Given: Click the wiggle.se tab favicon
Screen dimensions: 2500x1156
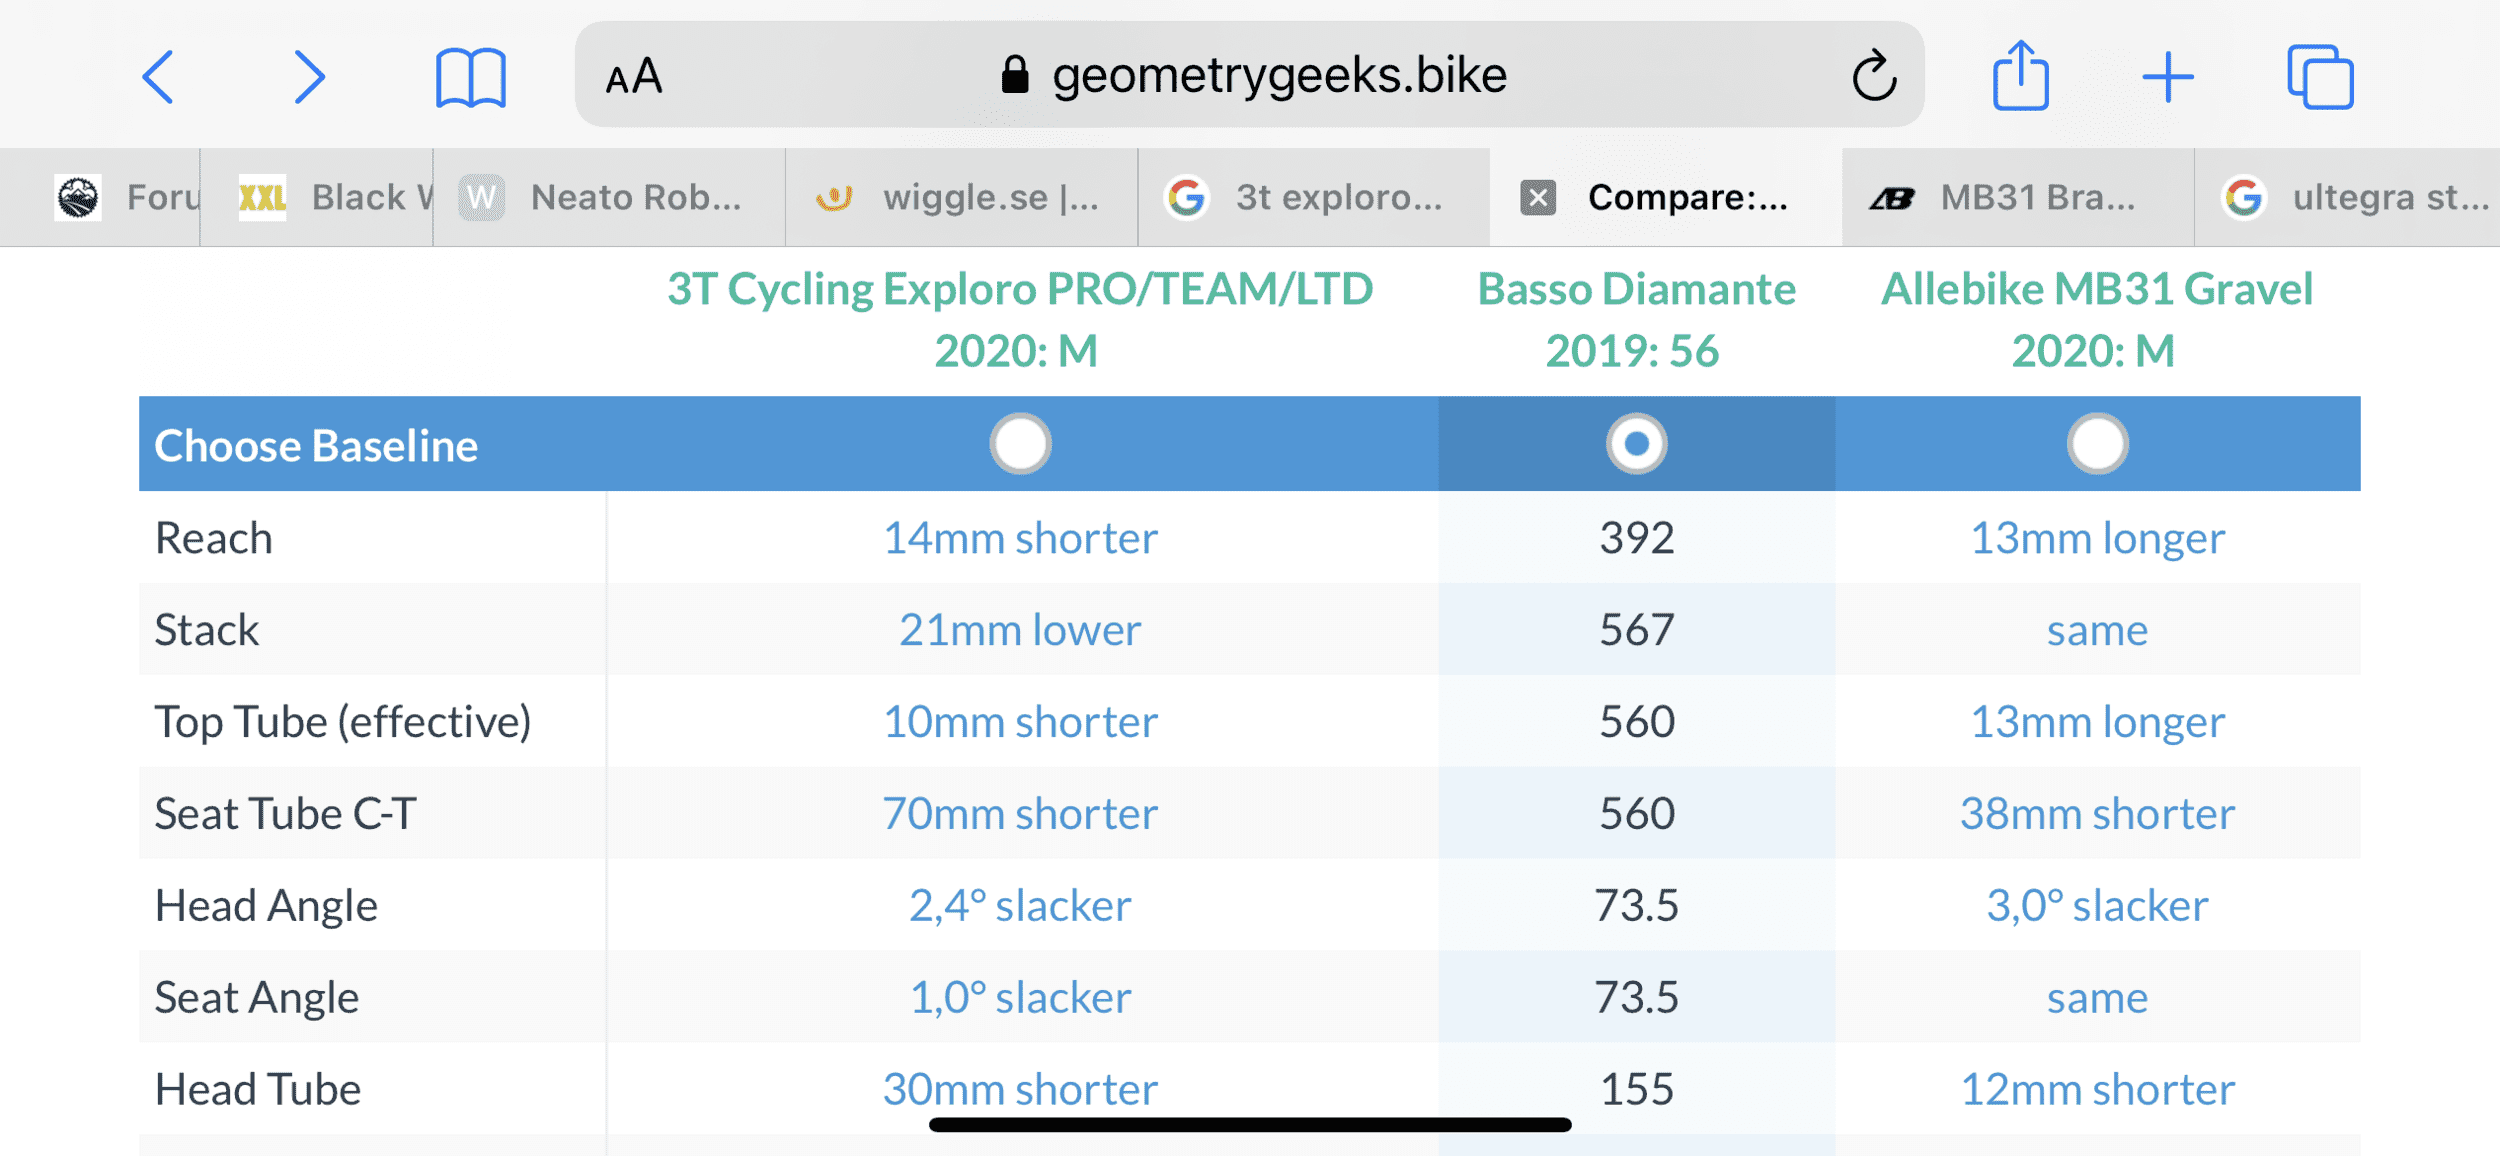Looking at the screenshot, I should pos(834,197).
